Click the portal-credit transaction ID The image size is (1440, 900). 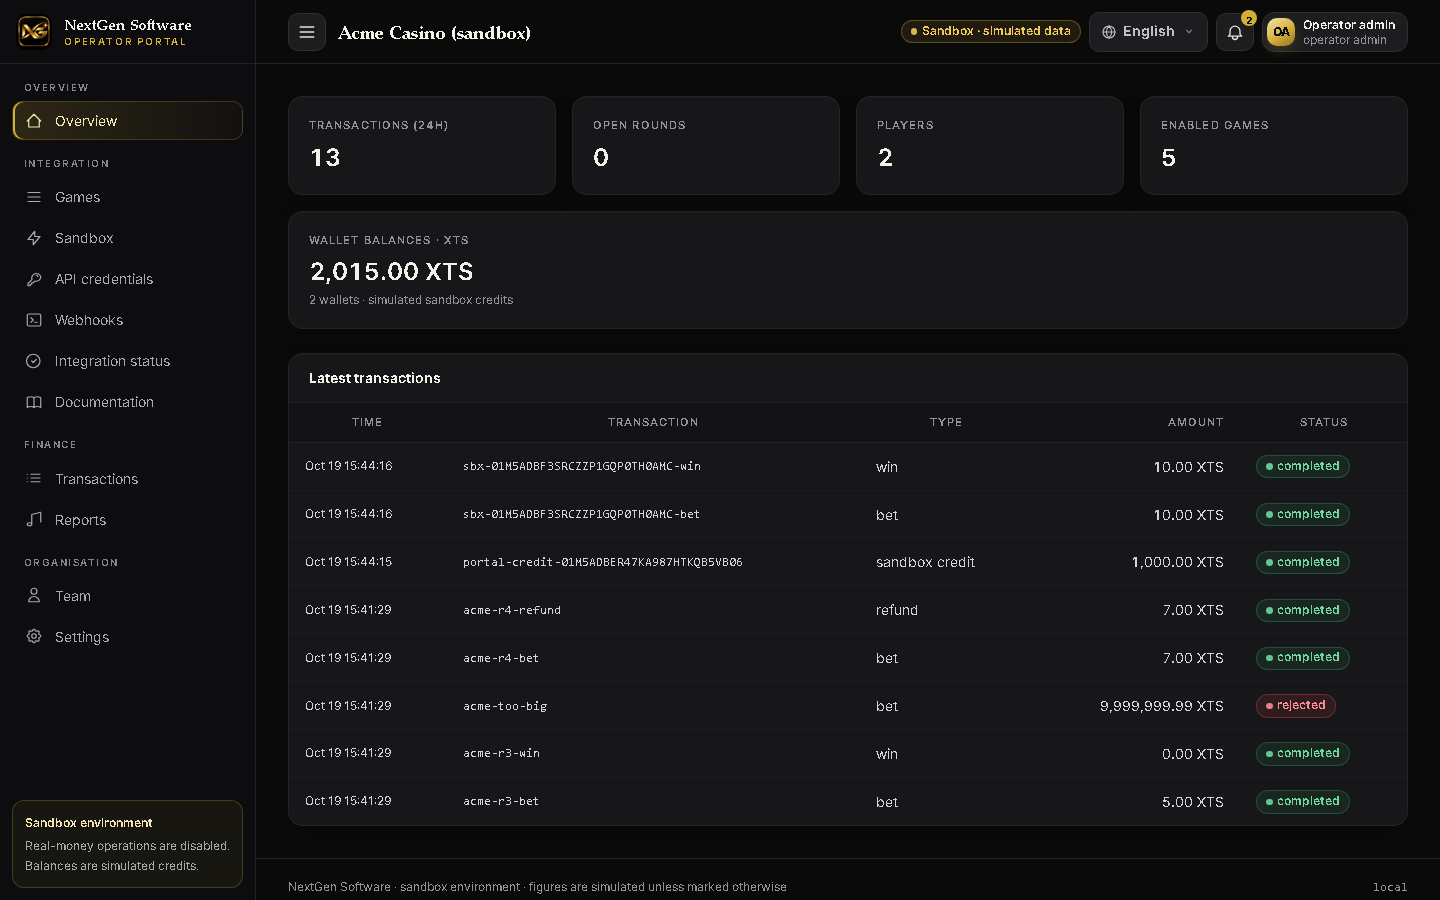click(603, 562)
